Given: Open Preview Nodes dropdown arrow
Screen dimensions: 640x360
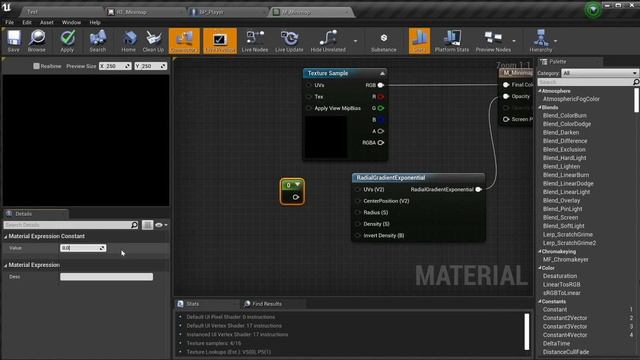Looking at the screenshot, I should pos(514,41).
